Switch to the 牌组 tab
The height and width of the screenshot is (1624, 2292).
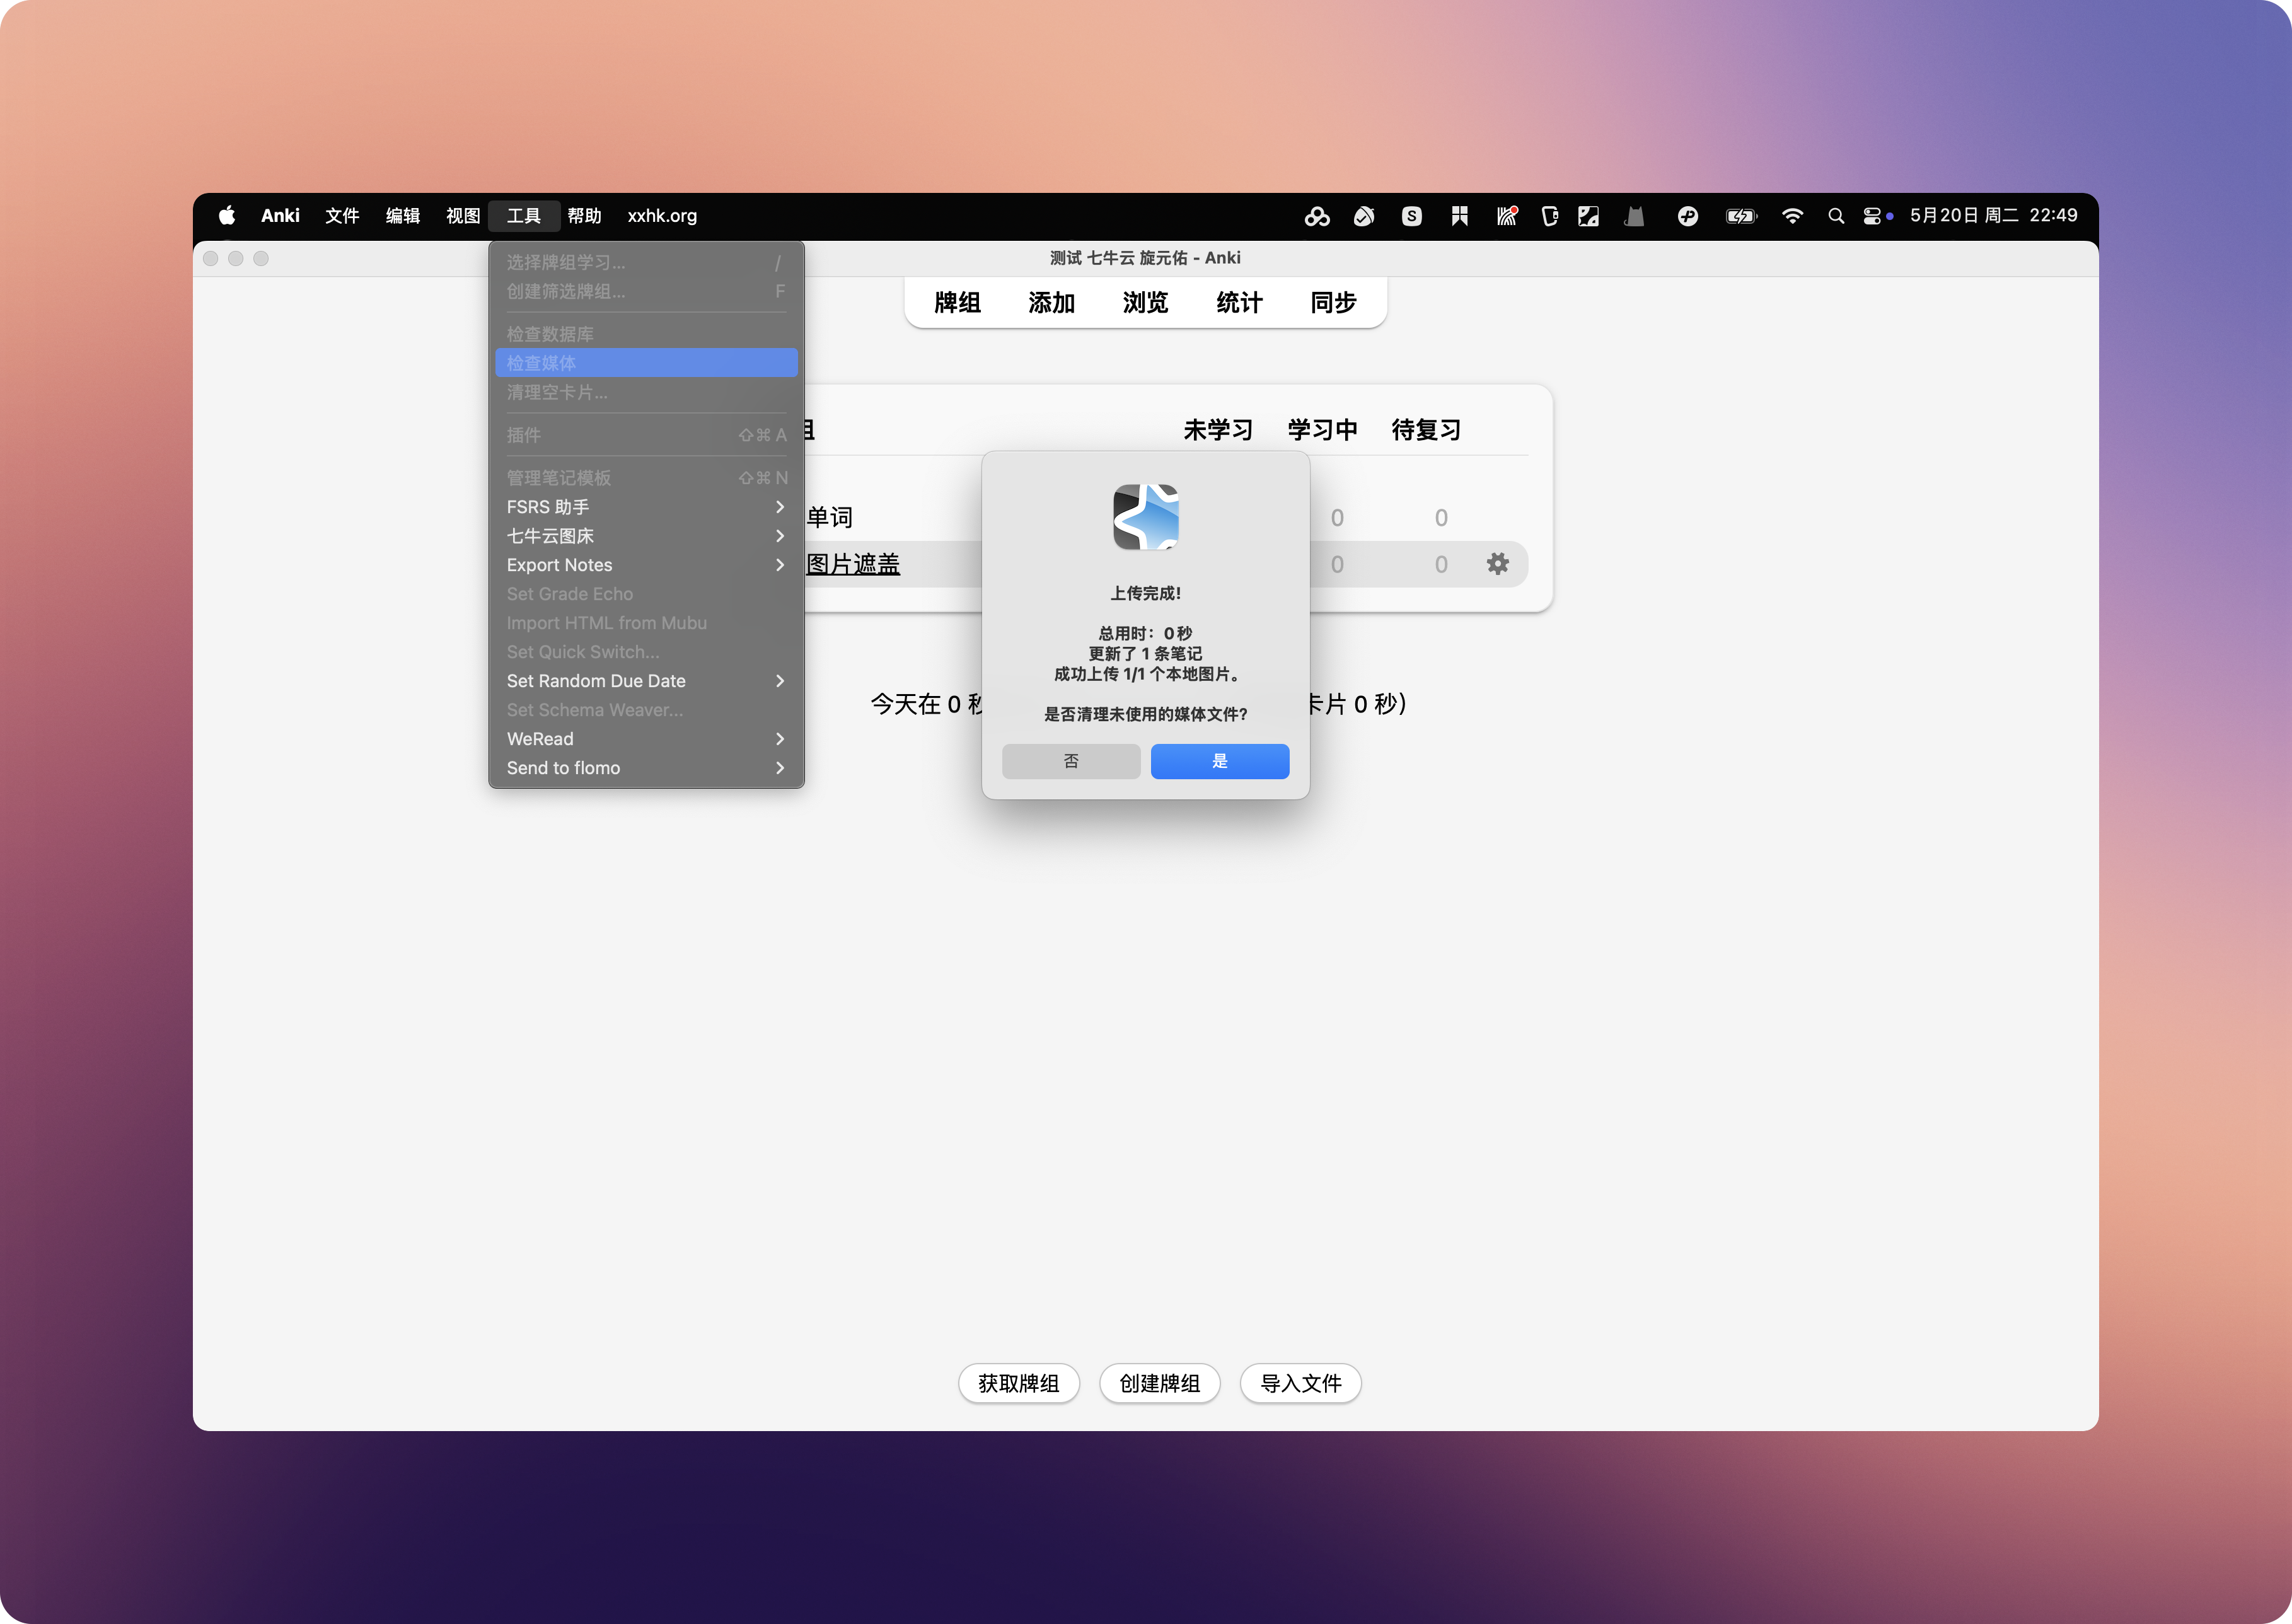(x=957, y=303)
